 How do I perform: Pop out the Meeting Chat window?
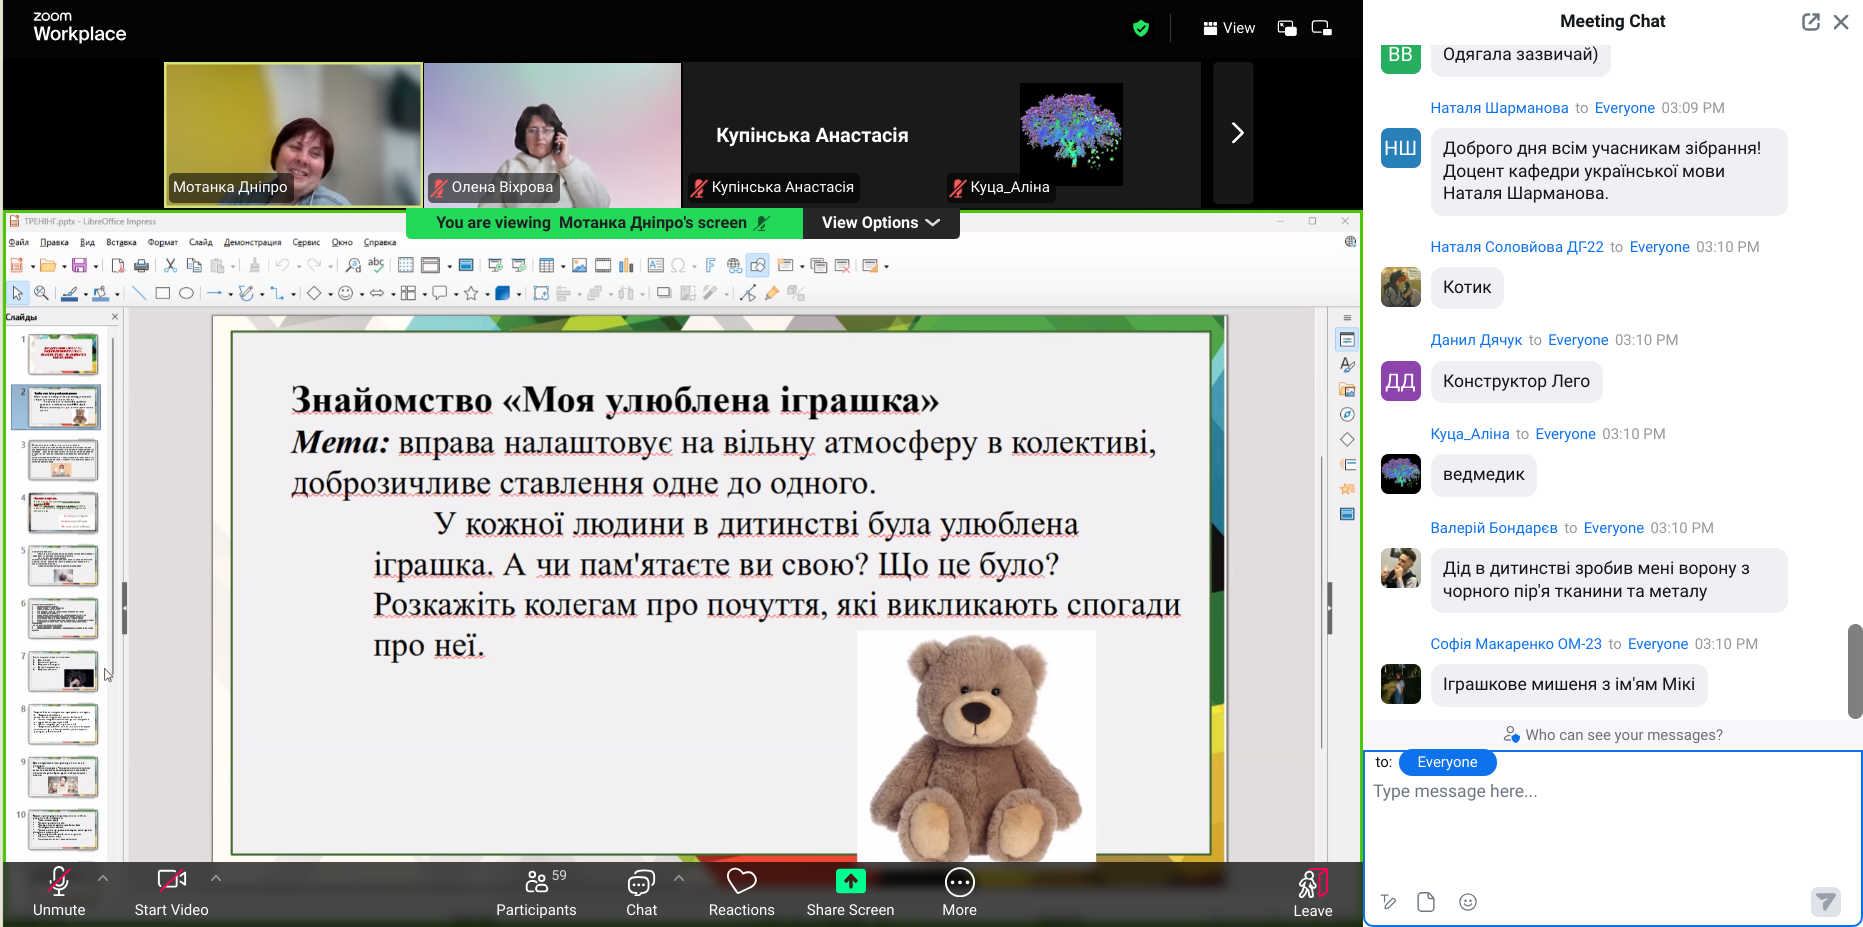point(1810,22)
